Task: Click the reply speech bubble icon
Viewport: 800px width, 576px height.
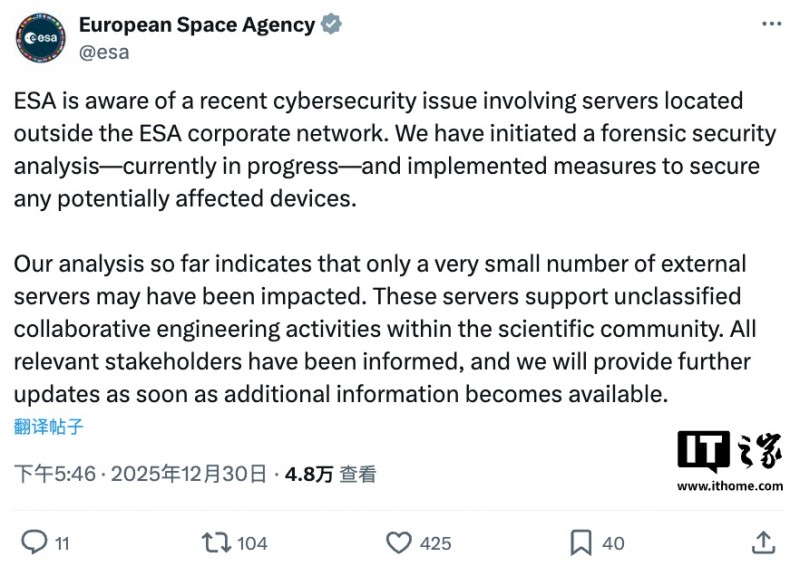Action: (x=34, y=542)
